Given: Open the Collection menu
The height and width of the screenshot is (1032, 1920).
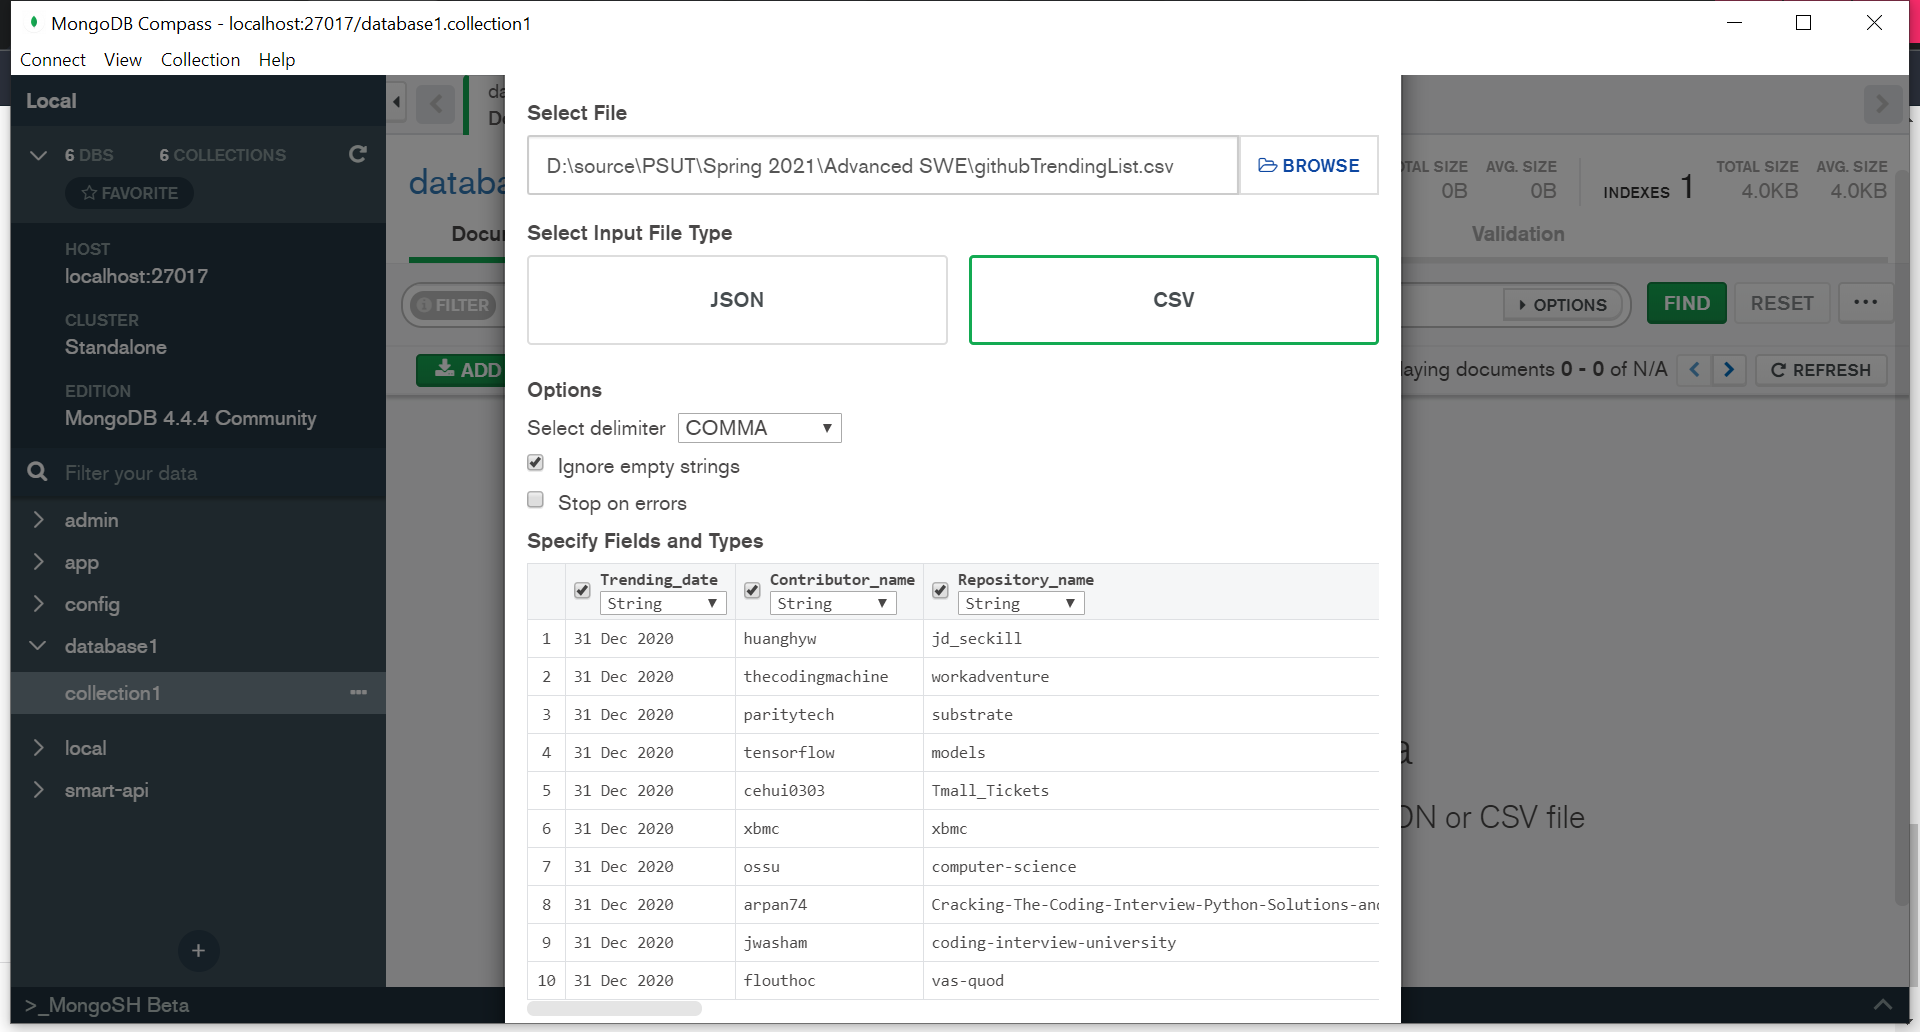Looking at the screenshot, I should (x=200, y=60).
